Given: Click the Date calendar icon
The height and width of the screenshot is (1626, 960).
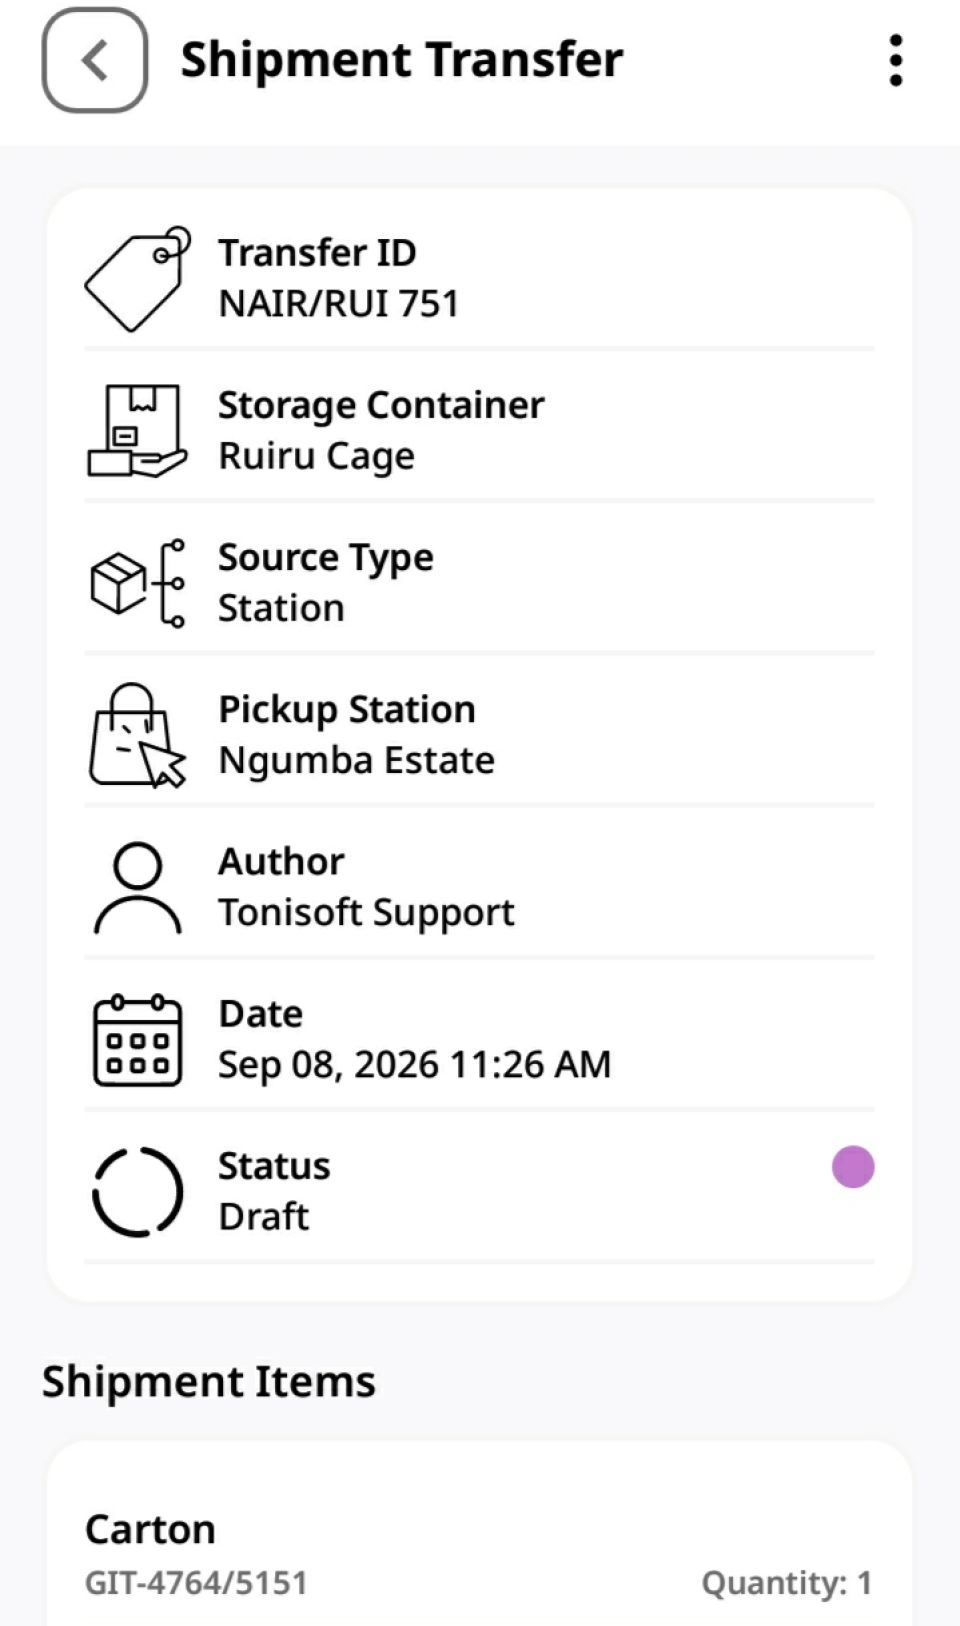Looking at the screenshot, I should tap(138, 1040).
